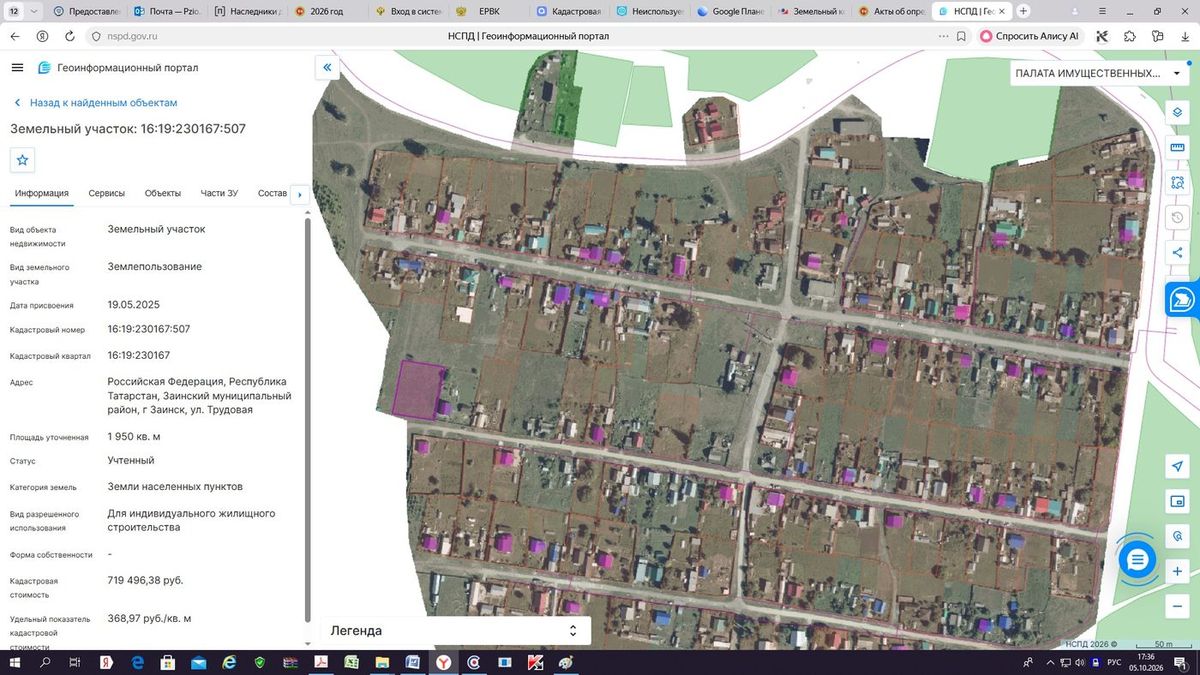
Task: Open the map layers tool
Action: click(x=1177, y=112)
